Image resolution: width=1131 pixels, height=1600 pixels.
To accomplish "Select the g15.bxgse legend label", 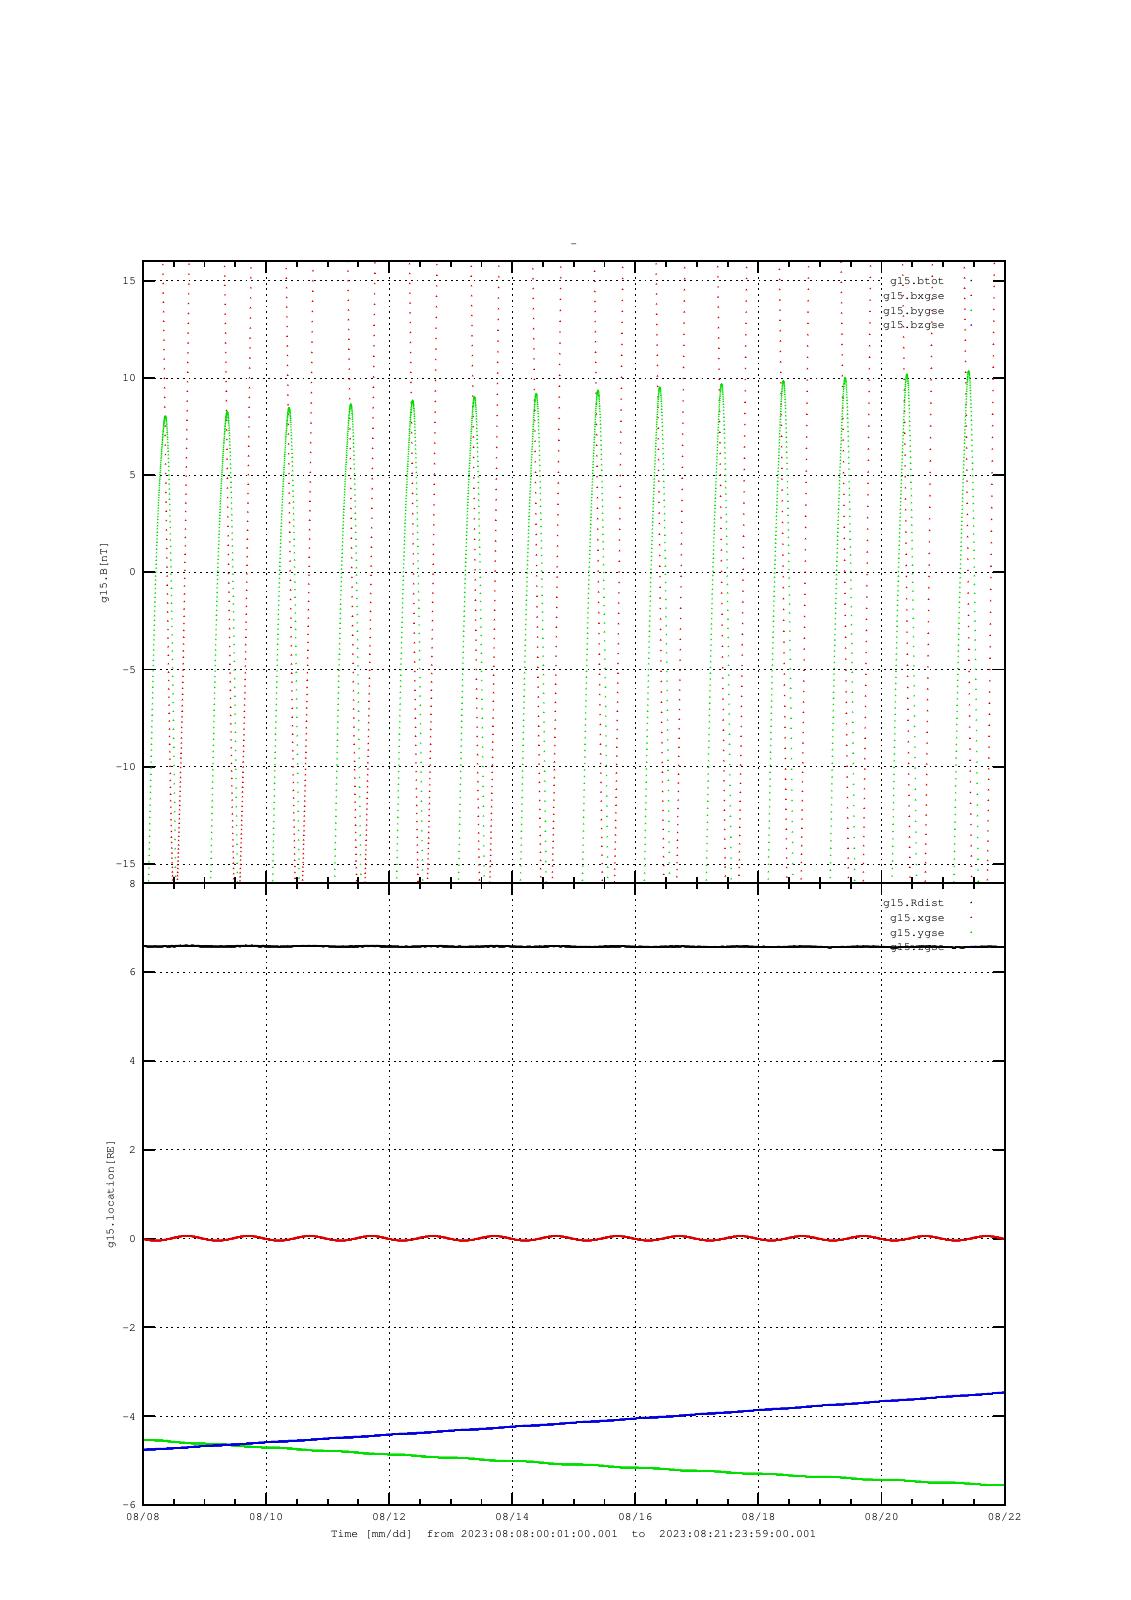I will coord(913,296).
